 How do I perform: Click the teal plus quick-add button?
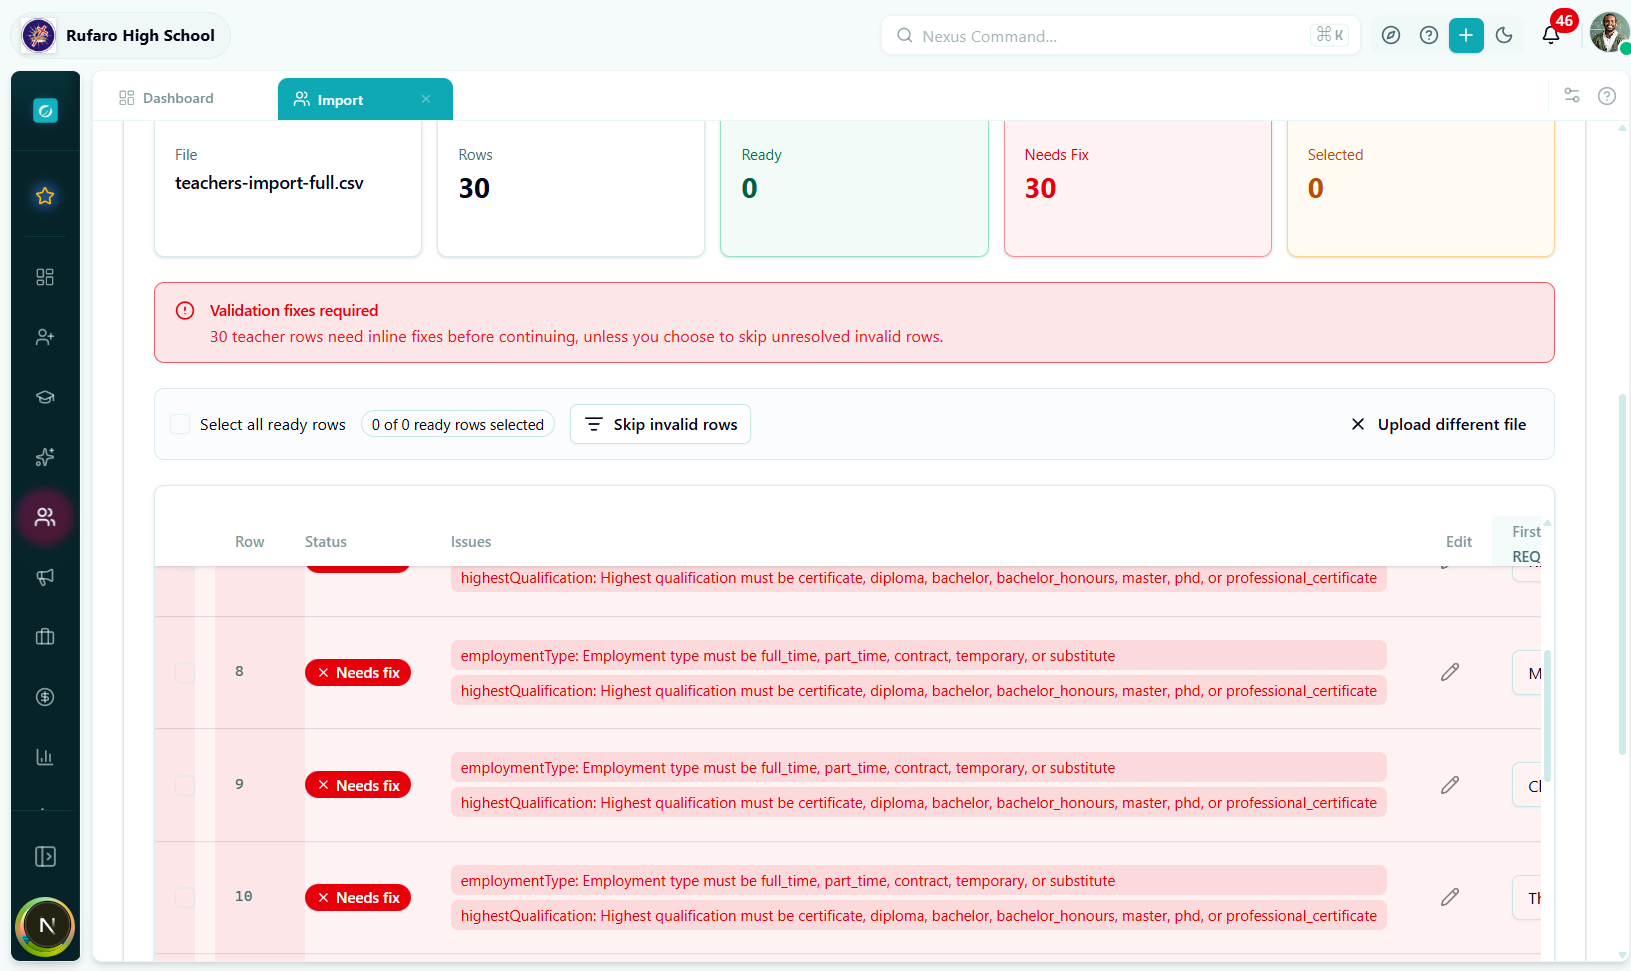click(x=1466, y=36)
